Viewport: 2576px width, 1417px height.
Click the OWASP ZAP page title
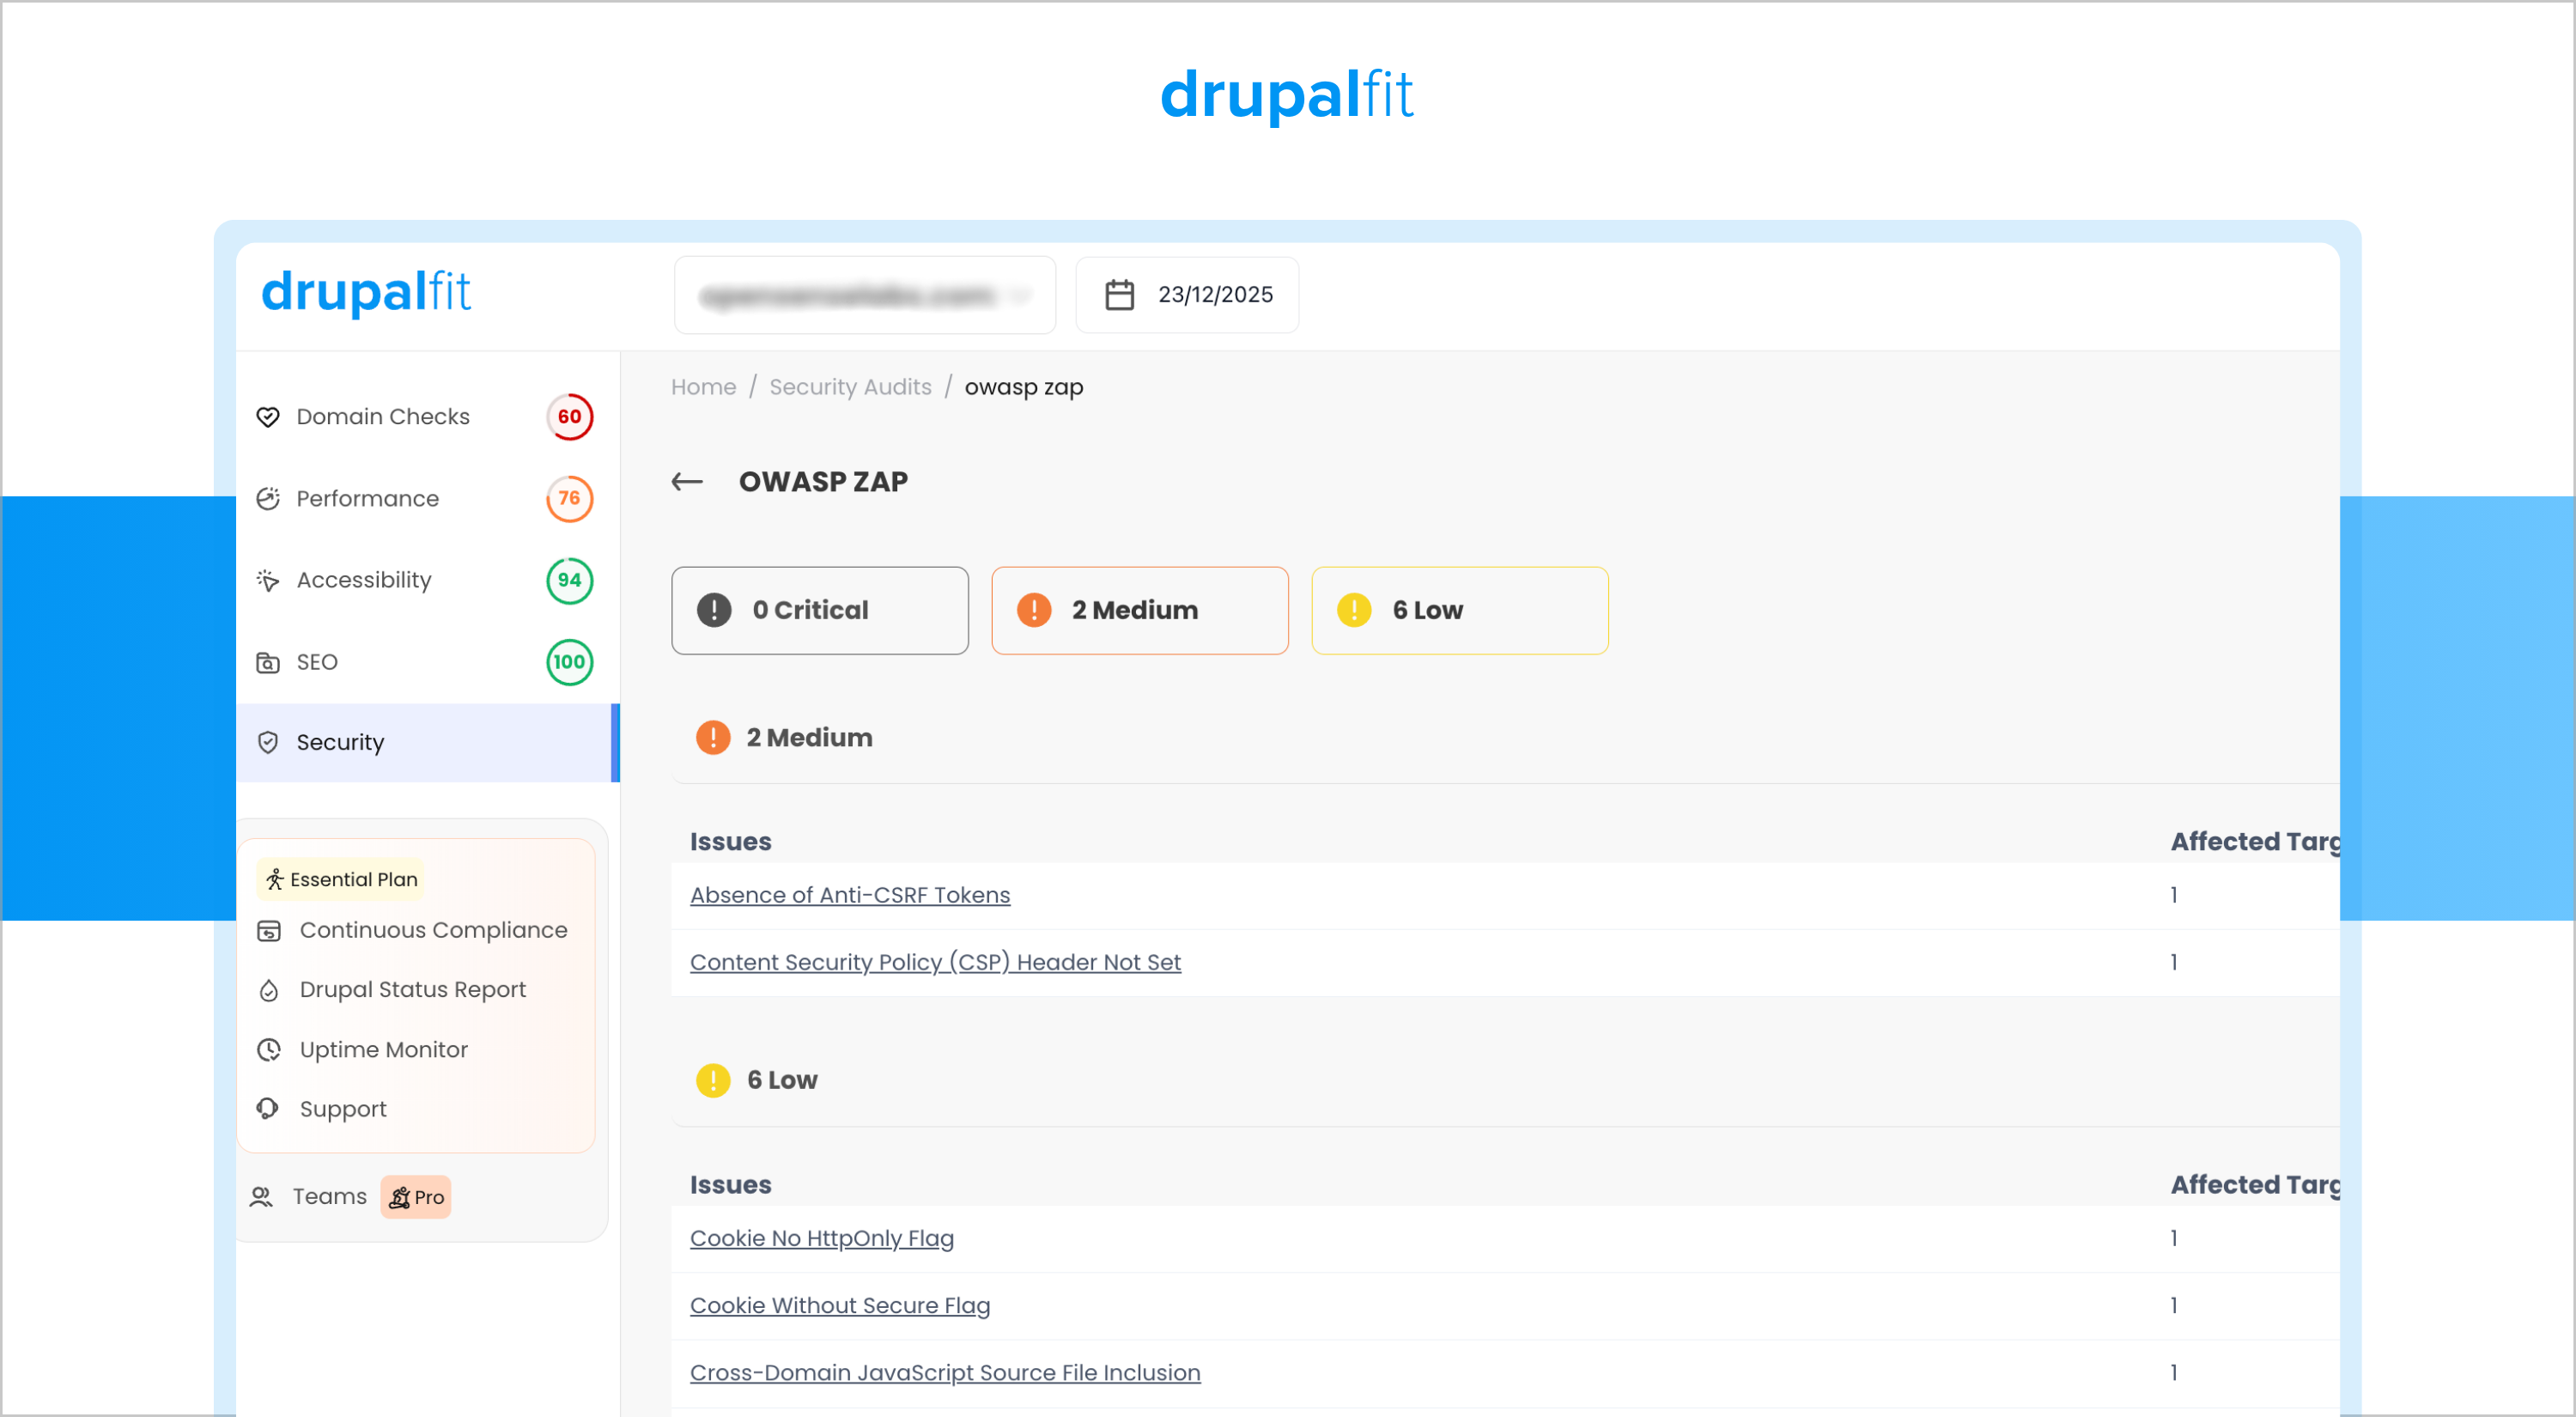point(823,482)
